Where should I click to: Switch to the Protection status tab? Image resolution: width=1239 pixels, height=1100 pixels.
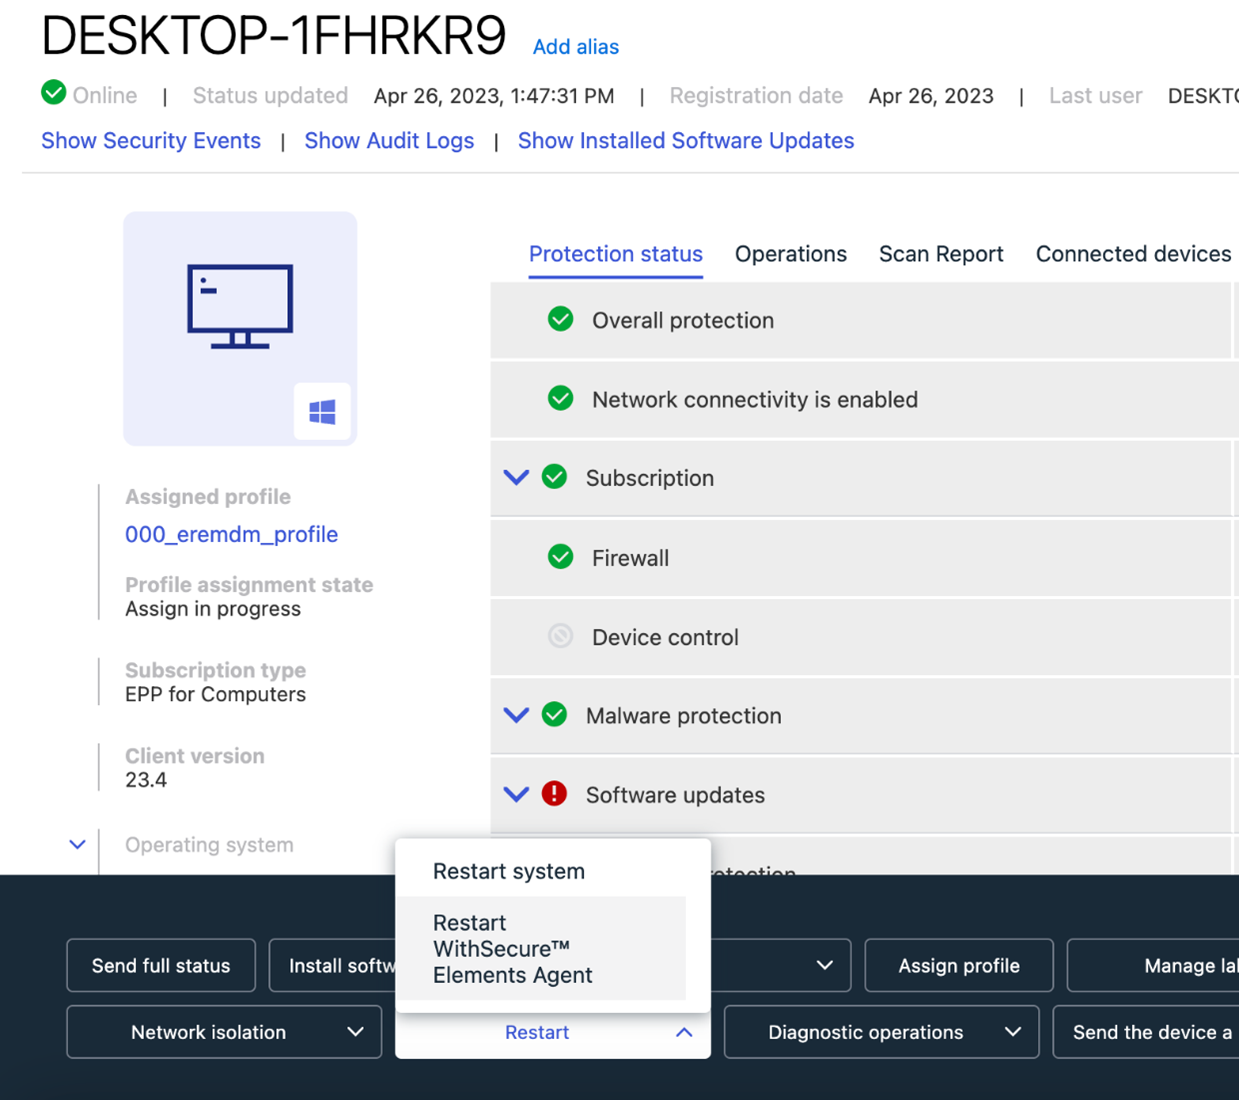point(616,254)
